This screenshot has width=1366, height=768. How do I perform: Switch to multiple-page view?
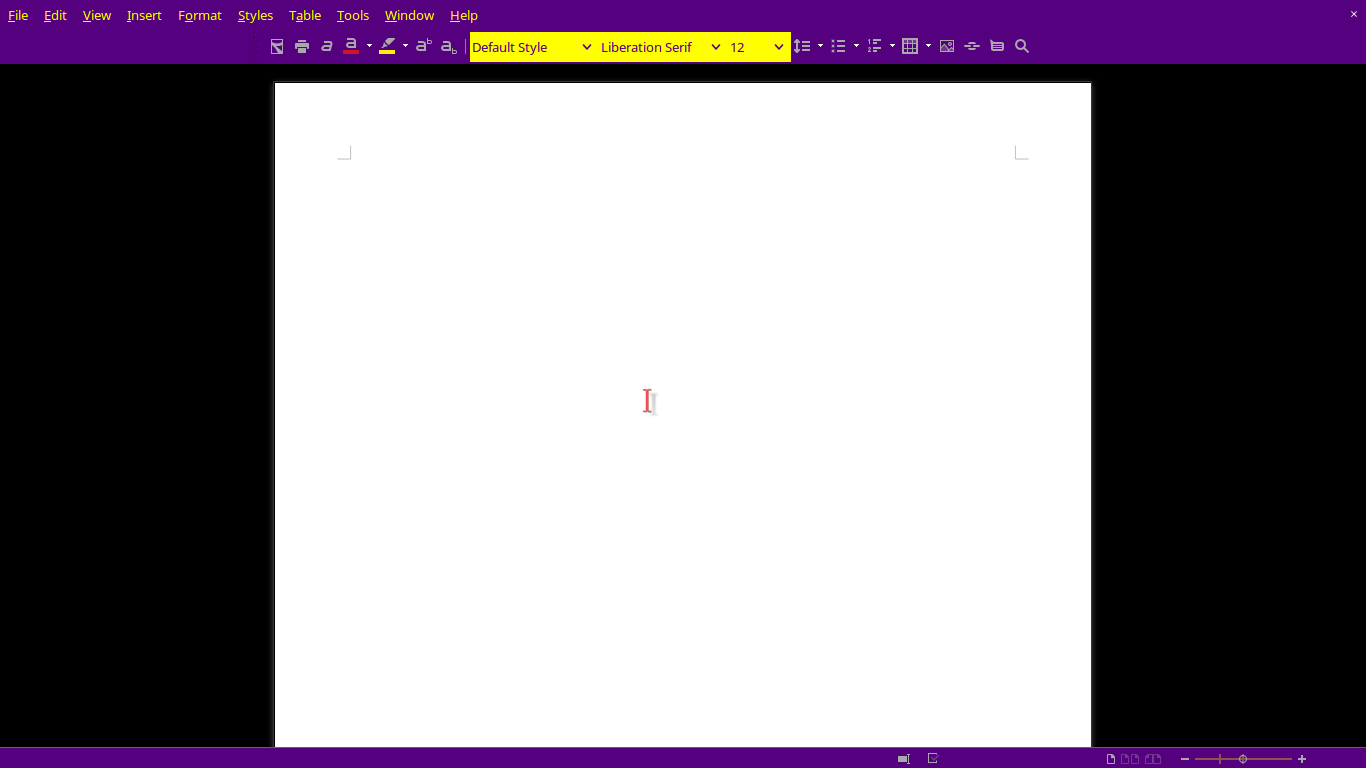[x=1129, y=759]
